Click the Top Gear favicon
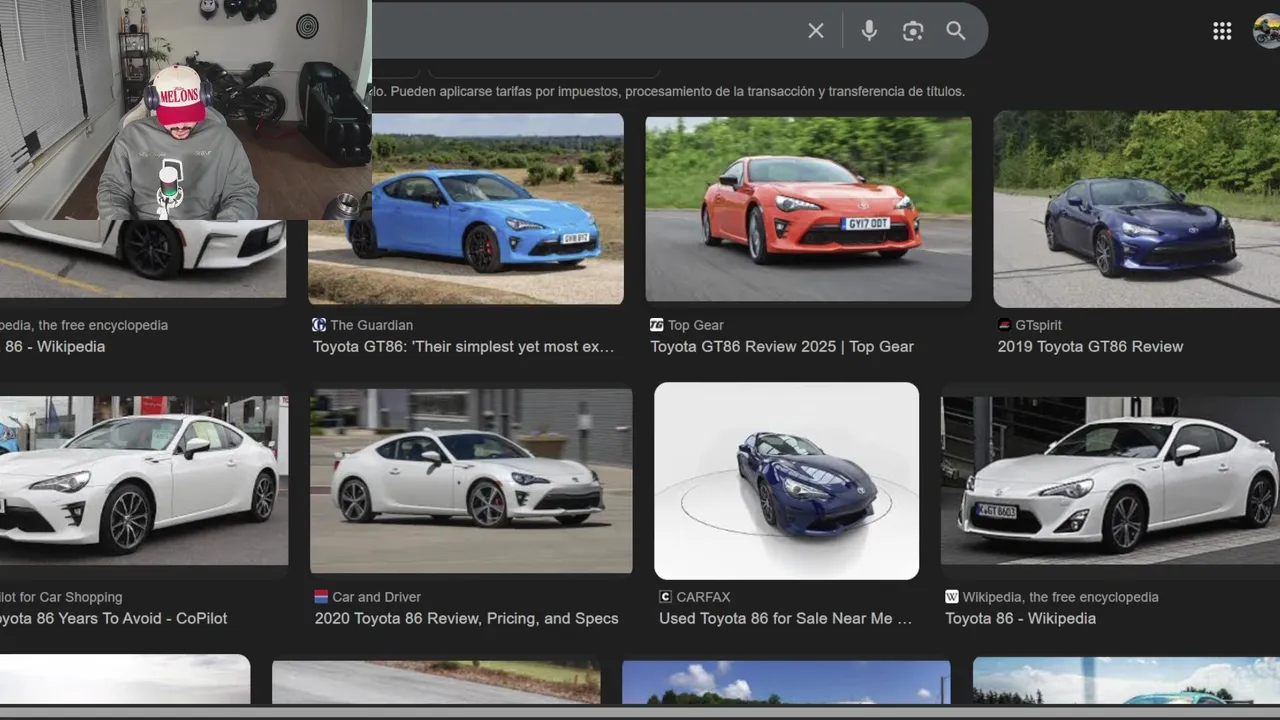The width and height of the screenshot is (1280, 720). pyautogui.click(x=657, y=325)
